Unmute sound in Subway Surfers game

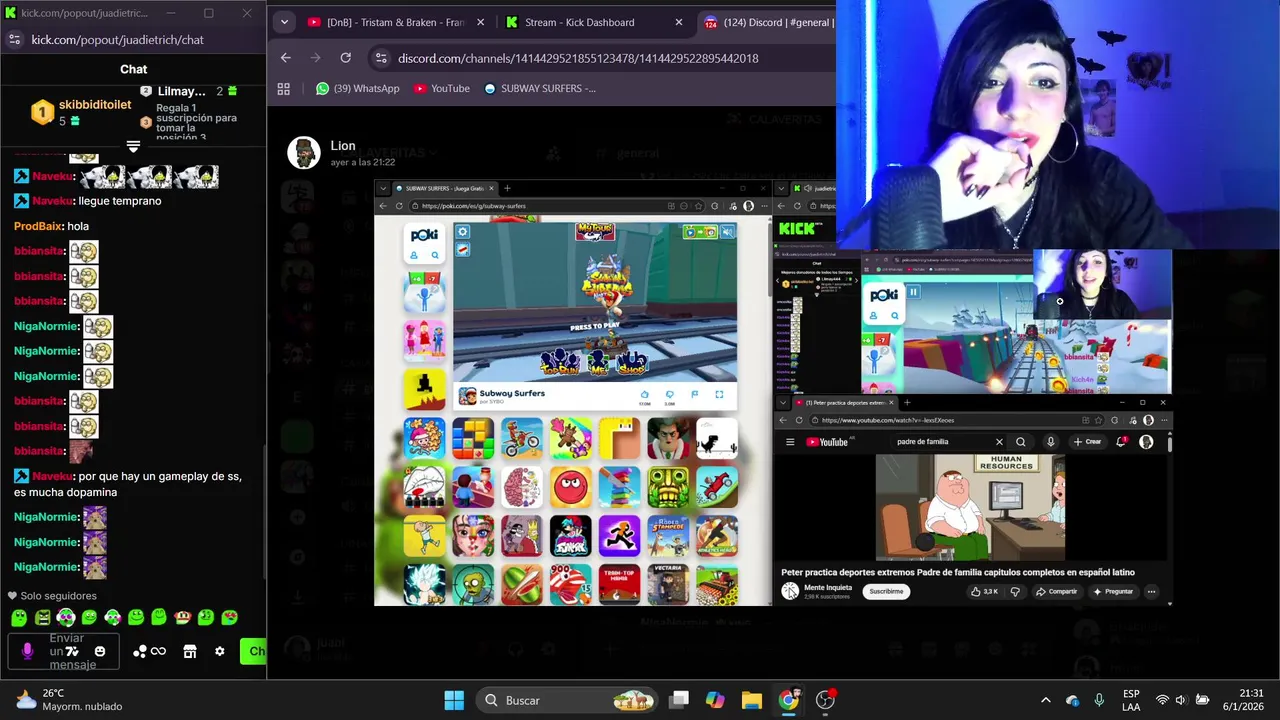pos(727,231)
